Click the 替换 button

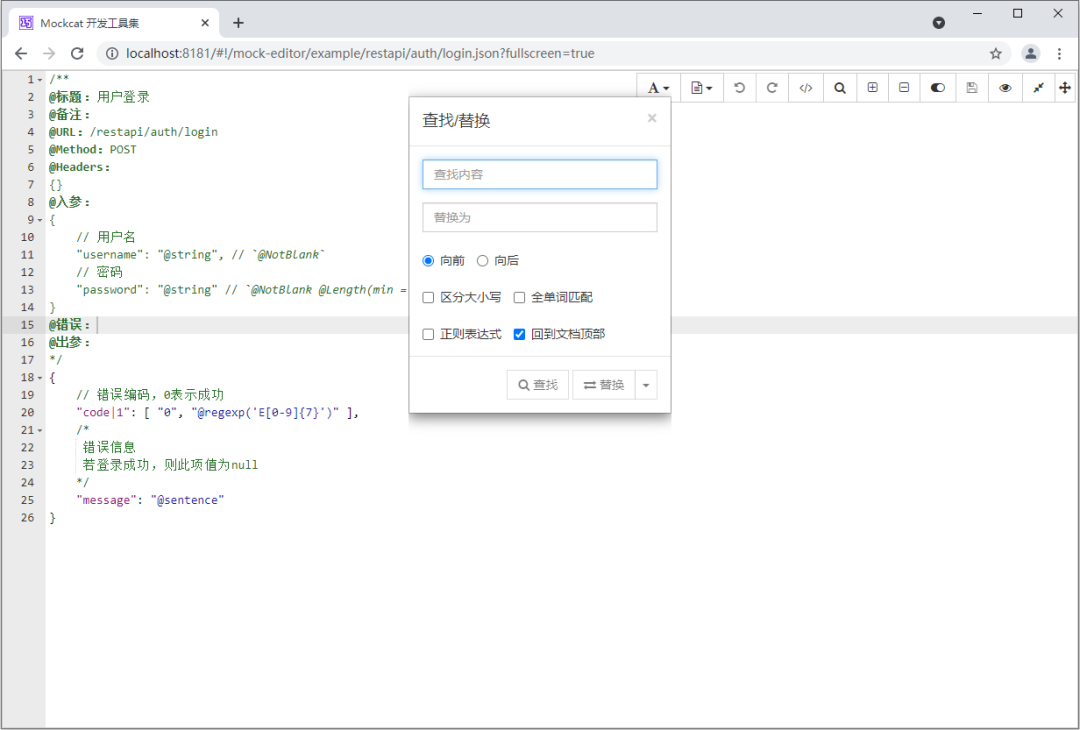[x=604, y=385]
